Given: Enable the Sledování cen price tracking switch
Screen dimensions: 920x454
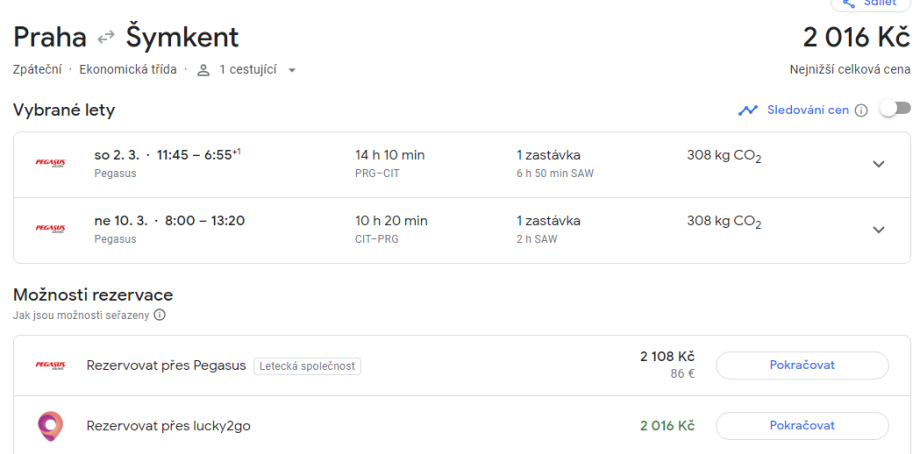Looking at the screenshot, I should point(894,109).
